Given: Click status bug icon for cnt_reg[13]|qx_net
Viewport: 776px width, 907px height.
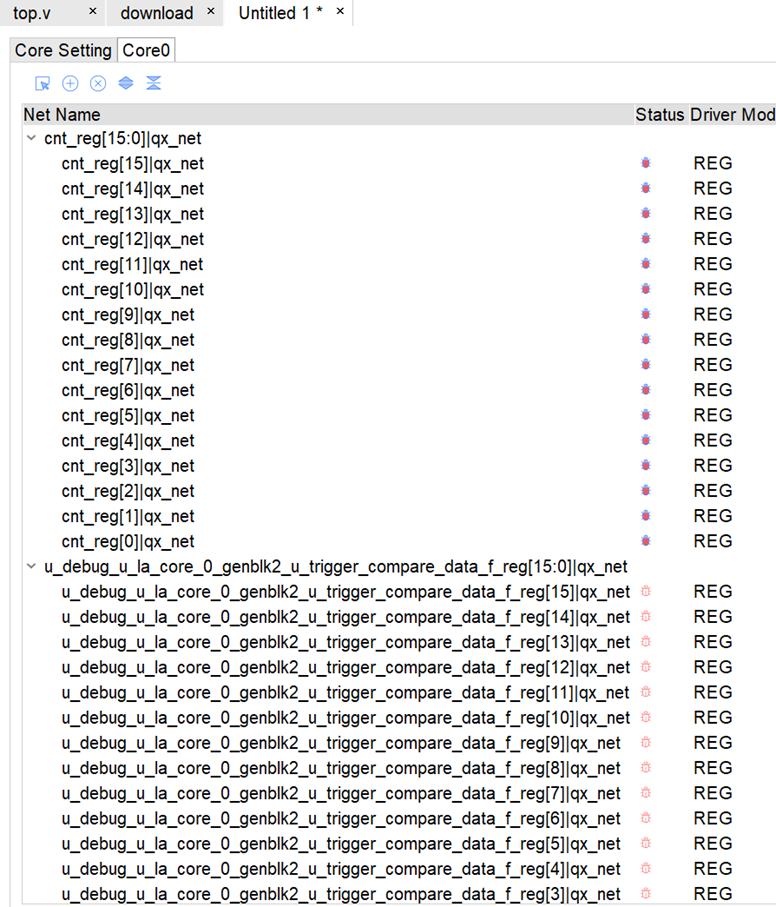Looking at the screenshot, I should point(646,213).
